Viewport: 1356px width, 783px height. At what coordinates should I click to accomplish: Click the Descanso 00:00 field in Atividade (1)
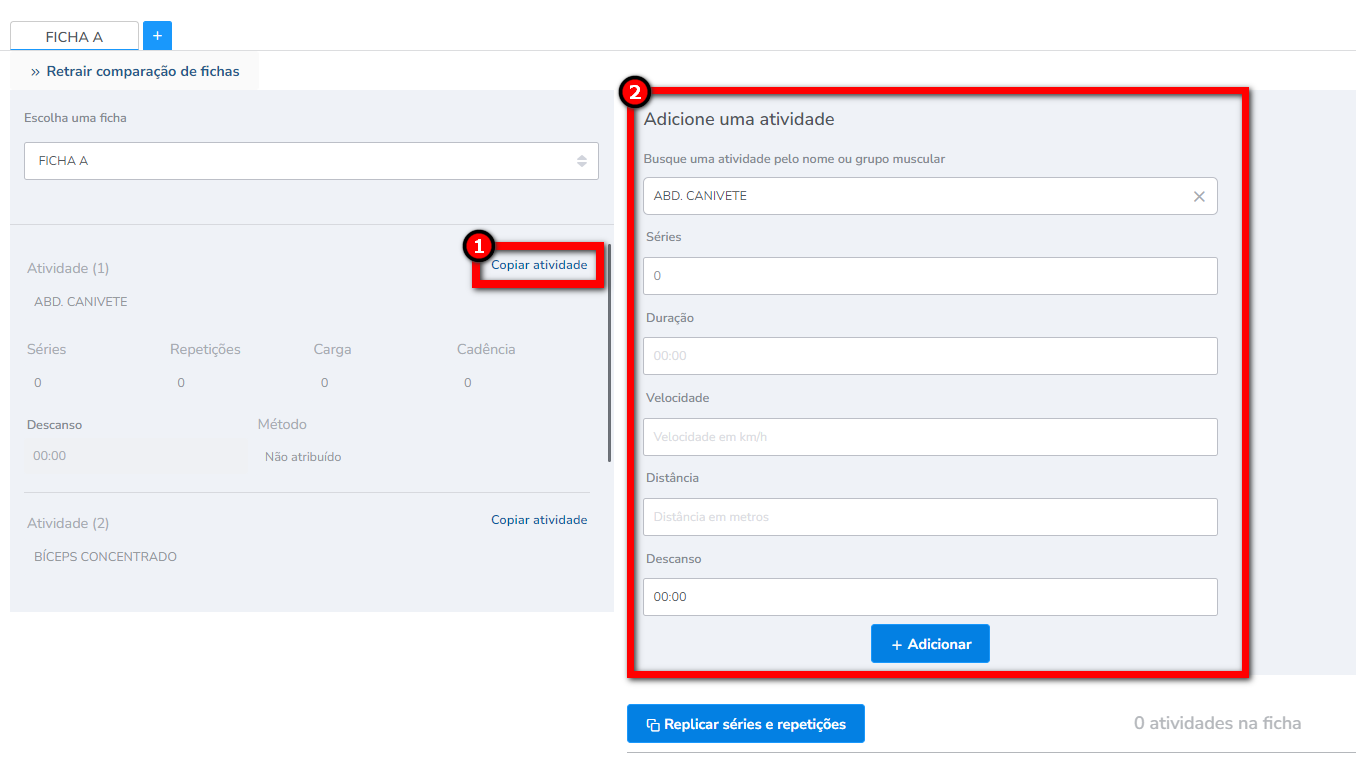coord(135,456)
